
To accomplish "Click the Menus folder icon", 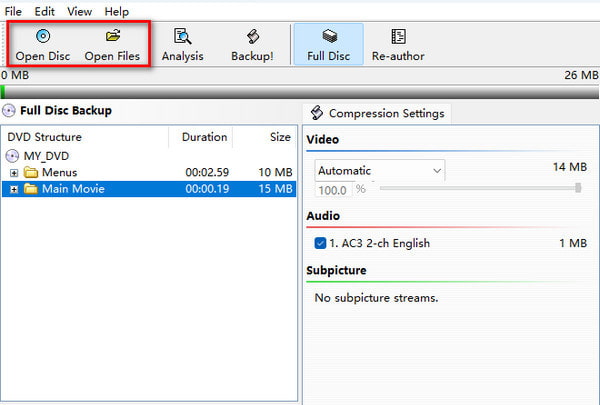I will (x=31, y=172).
